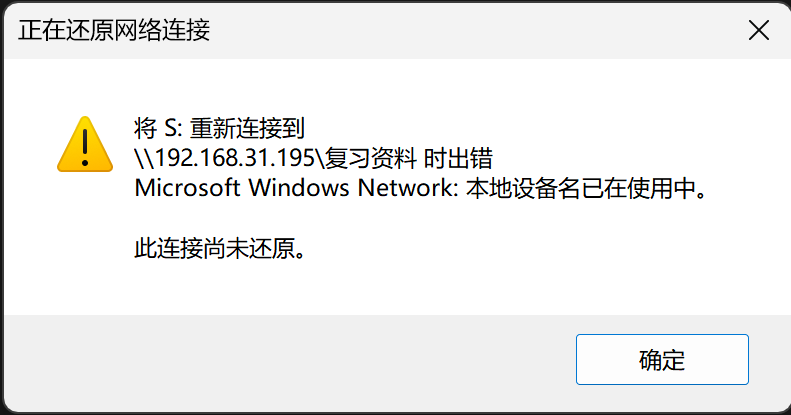Viewport: 791px width, 415px height.
Task: Click the 复习资料 share name
Action: (371, 158)
